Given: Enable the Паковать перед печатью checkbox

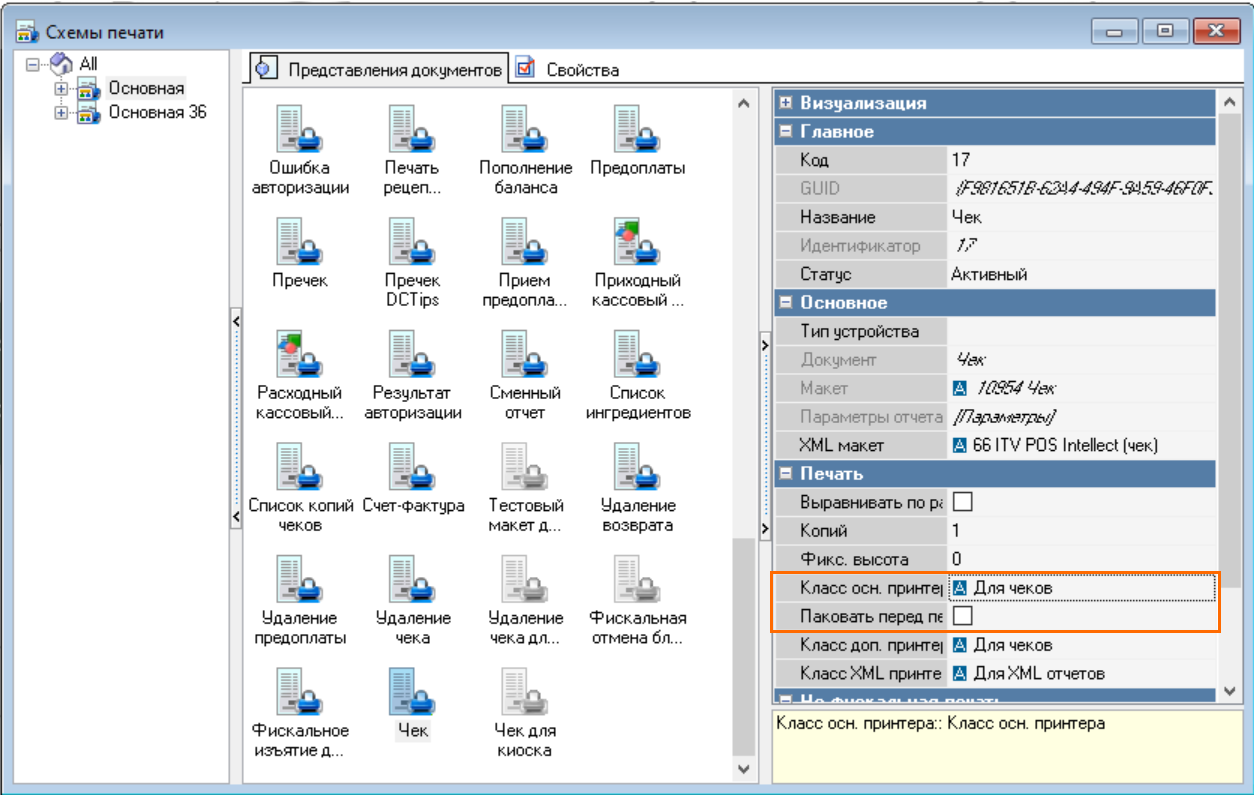Looking at the screenshot, I should pyautogui.click(x=962, y=615).
